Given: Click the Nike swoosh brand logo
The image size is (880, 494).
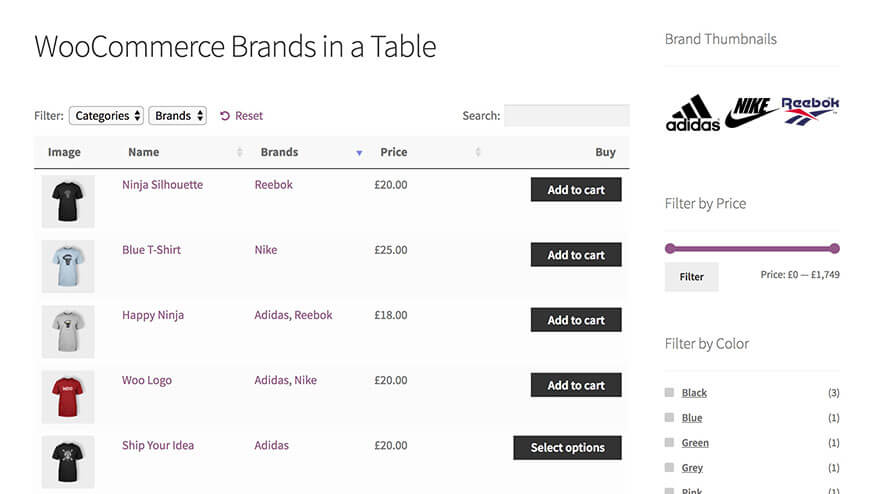Looking at the screenshot, I should coord(753,112).
